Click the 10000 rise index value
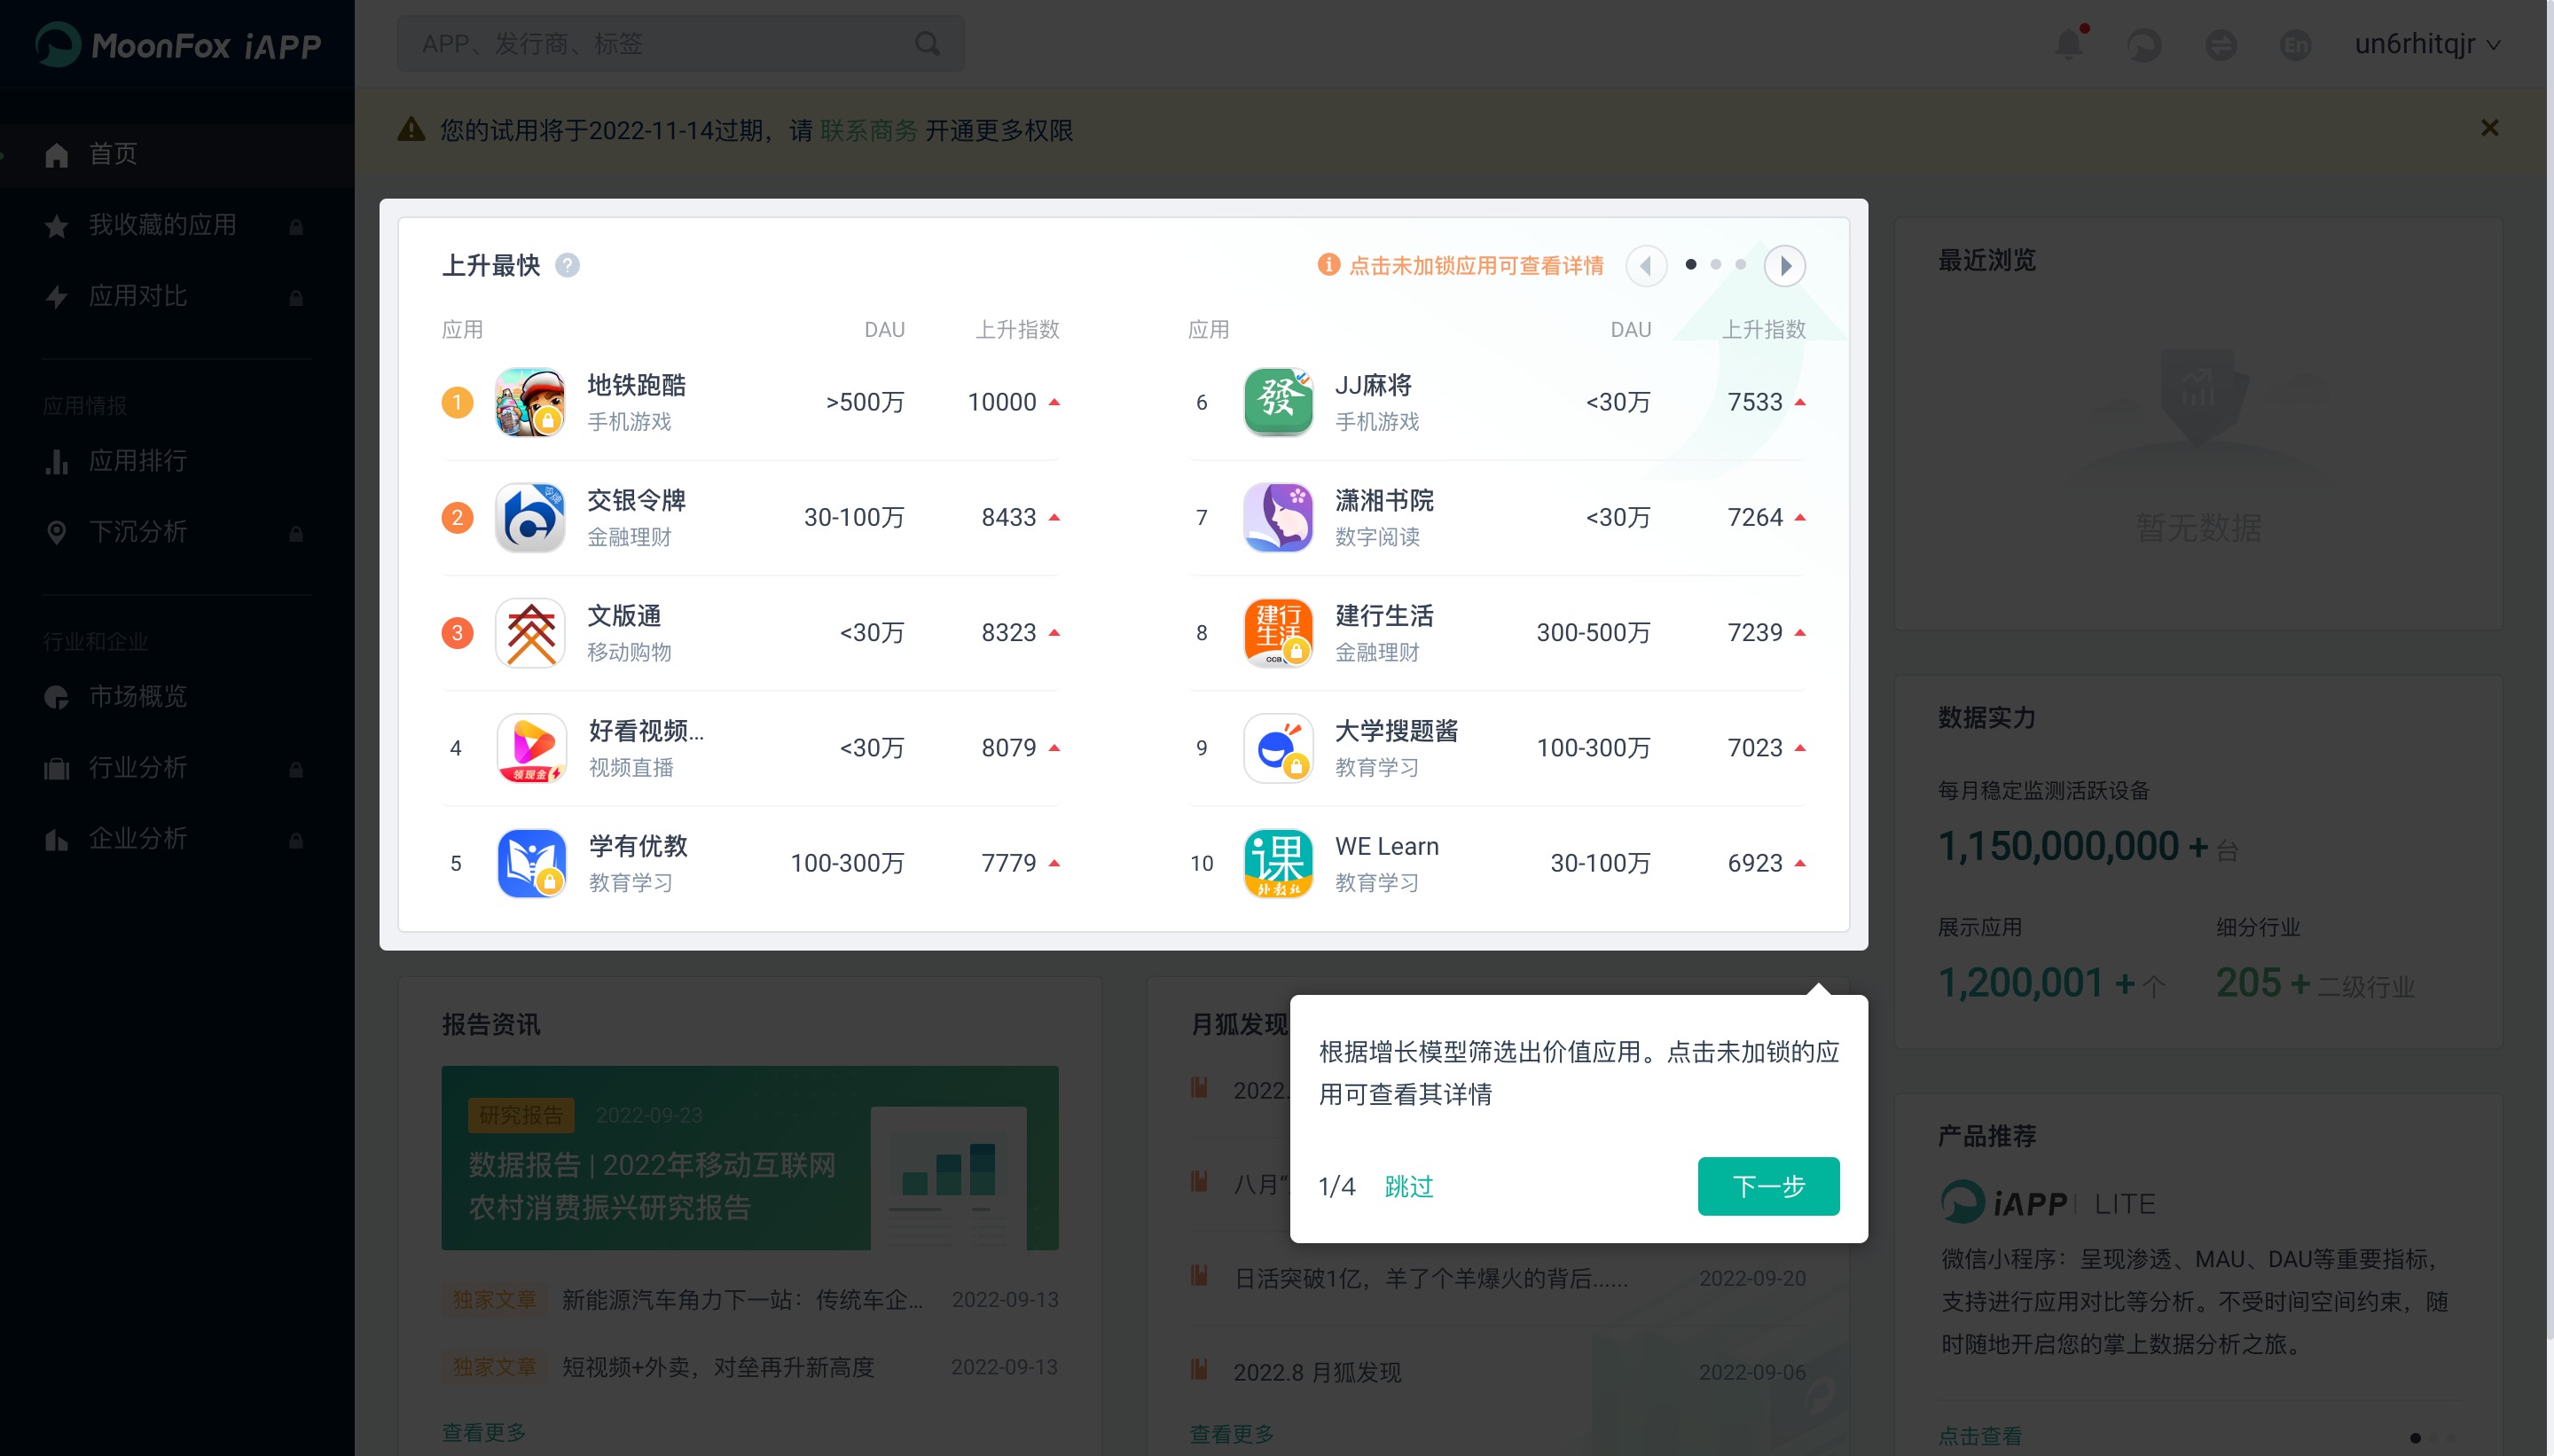Image resolution: width=2554 pixels, height=1456 pixels. coord(1002,402)
